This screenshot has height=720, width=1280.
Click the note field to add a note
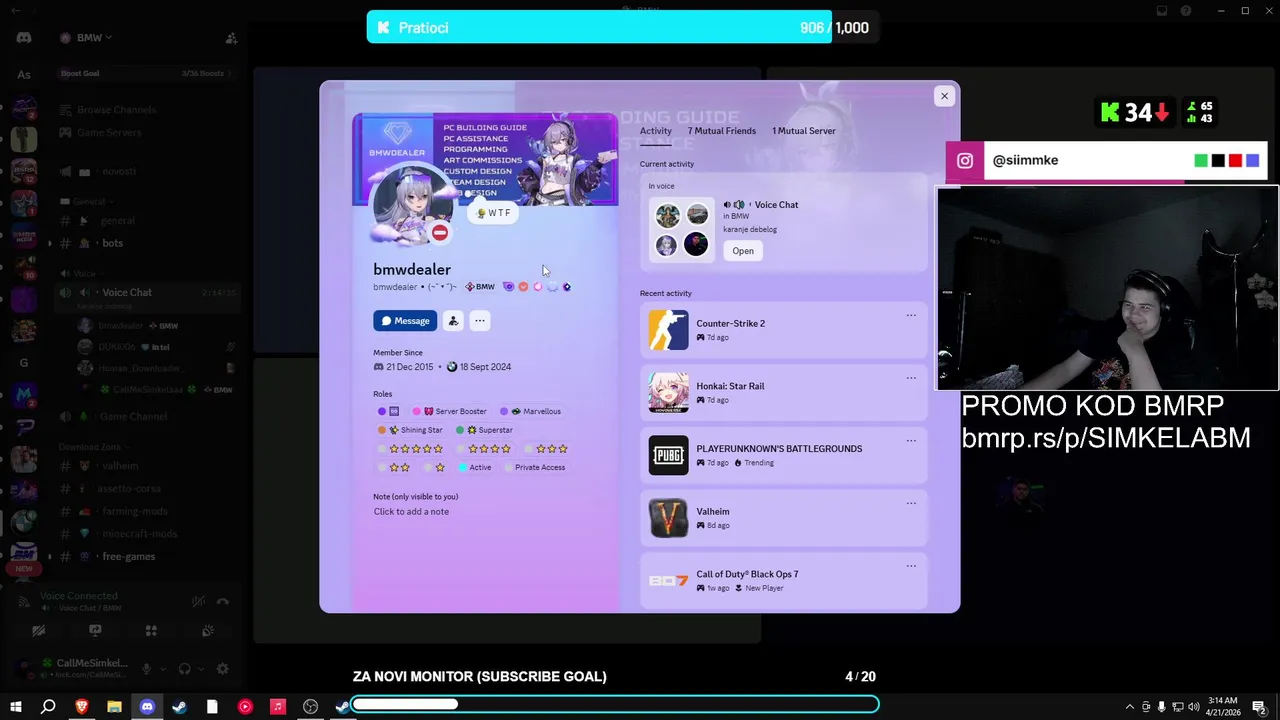pyautogui.click(x=411, y=512)
